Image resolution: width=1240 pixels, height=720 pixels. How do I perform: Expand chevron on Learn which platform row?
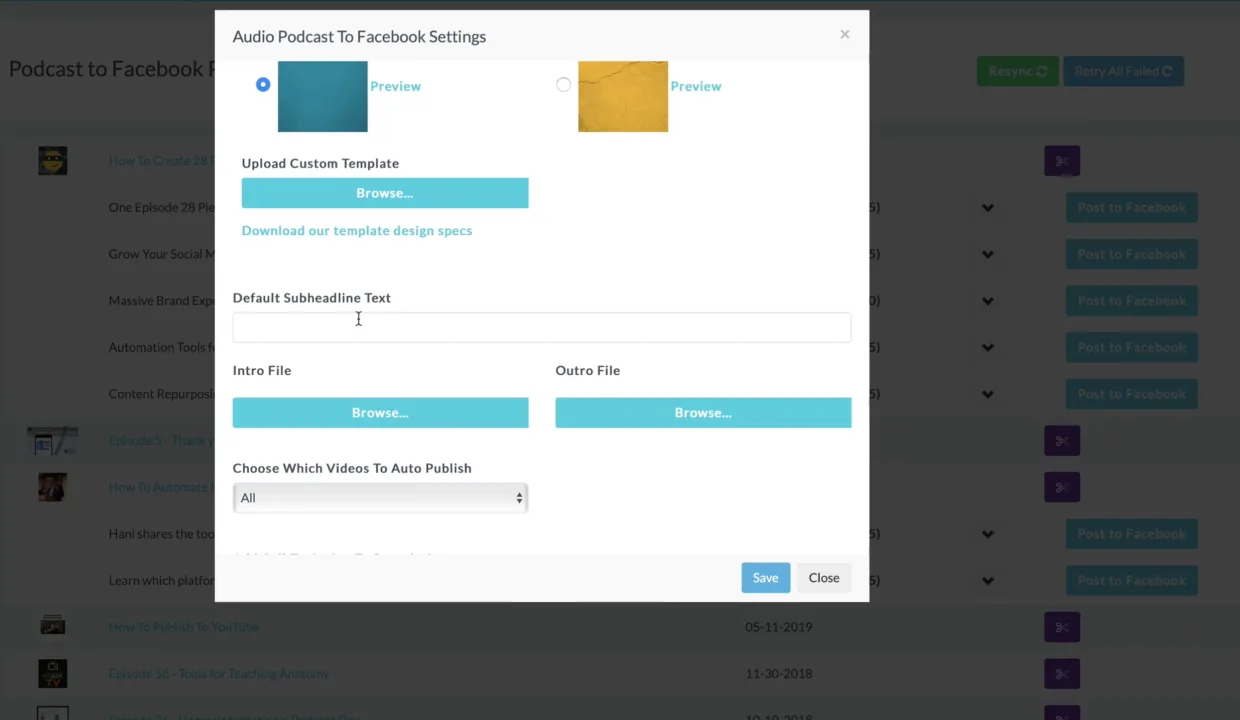[x=988, y=580]
